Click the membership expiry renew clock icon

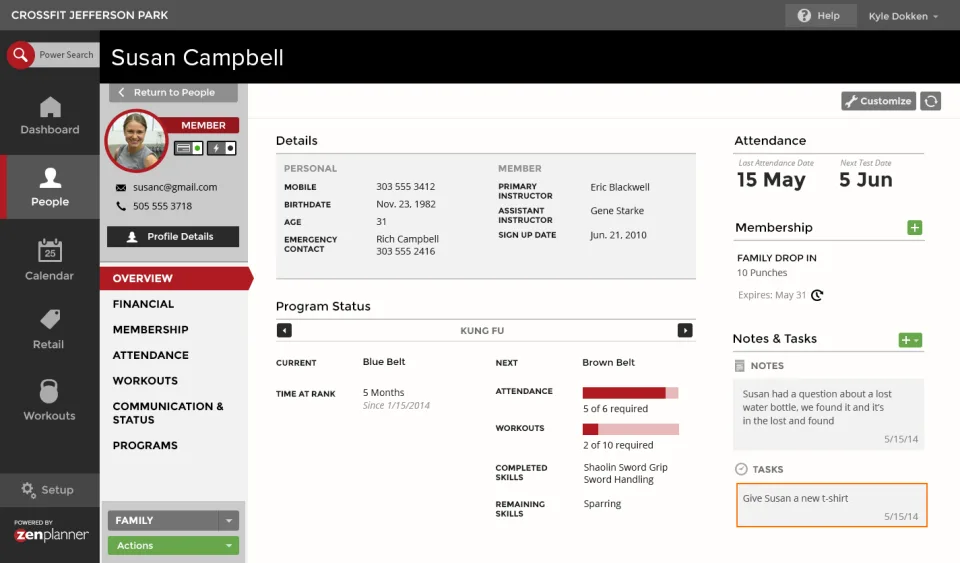[817, 295]
